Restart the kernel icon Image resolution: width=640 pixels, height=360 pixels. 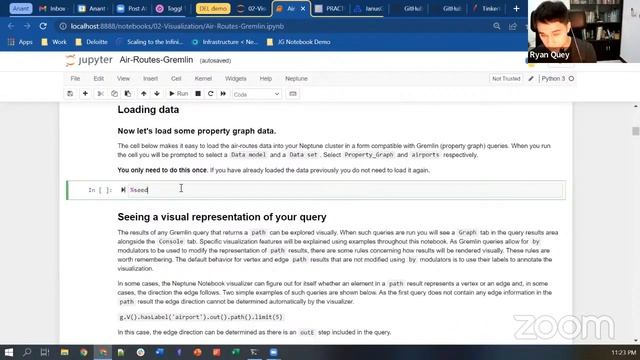pos(211,94)
